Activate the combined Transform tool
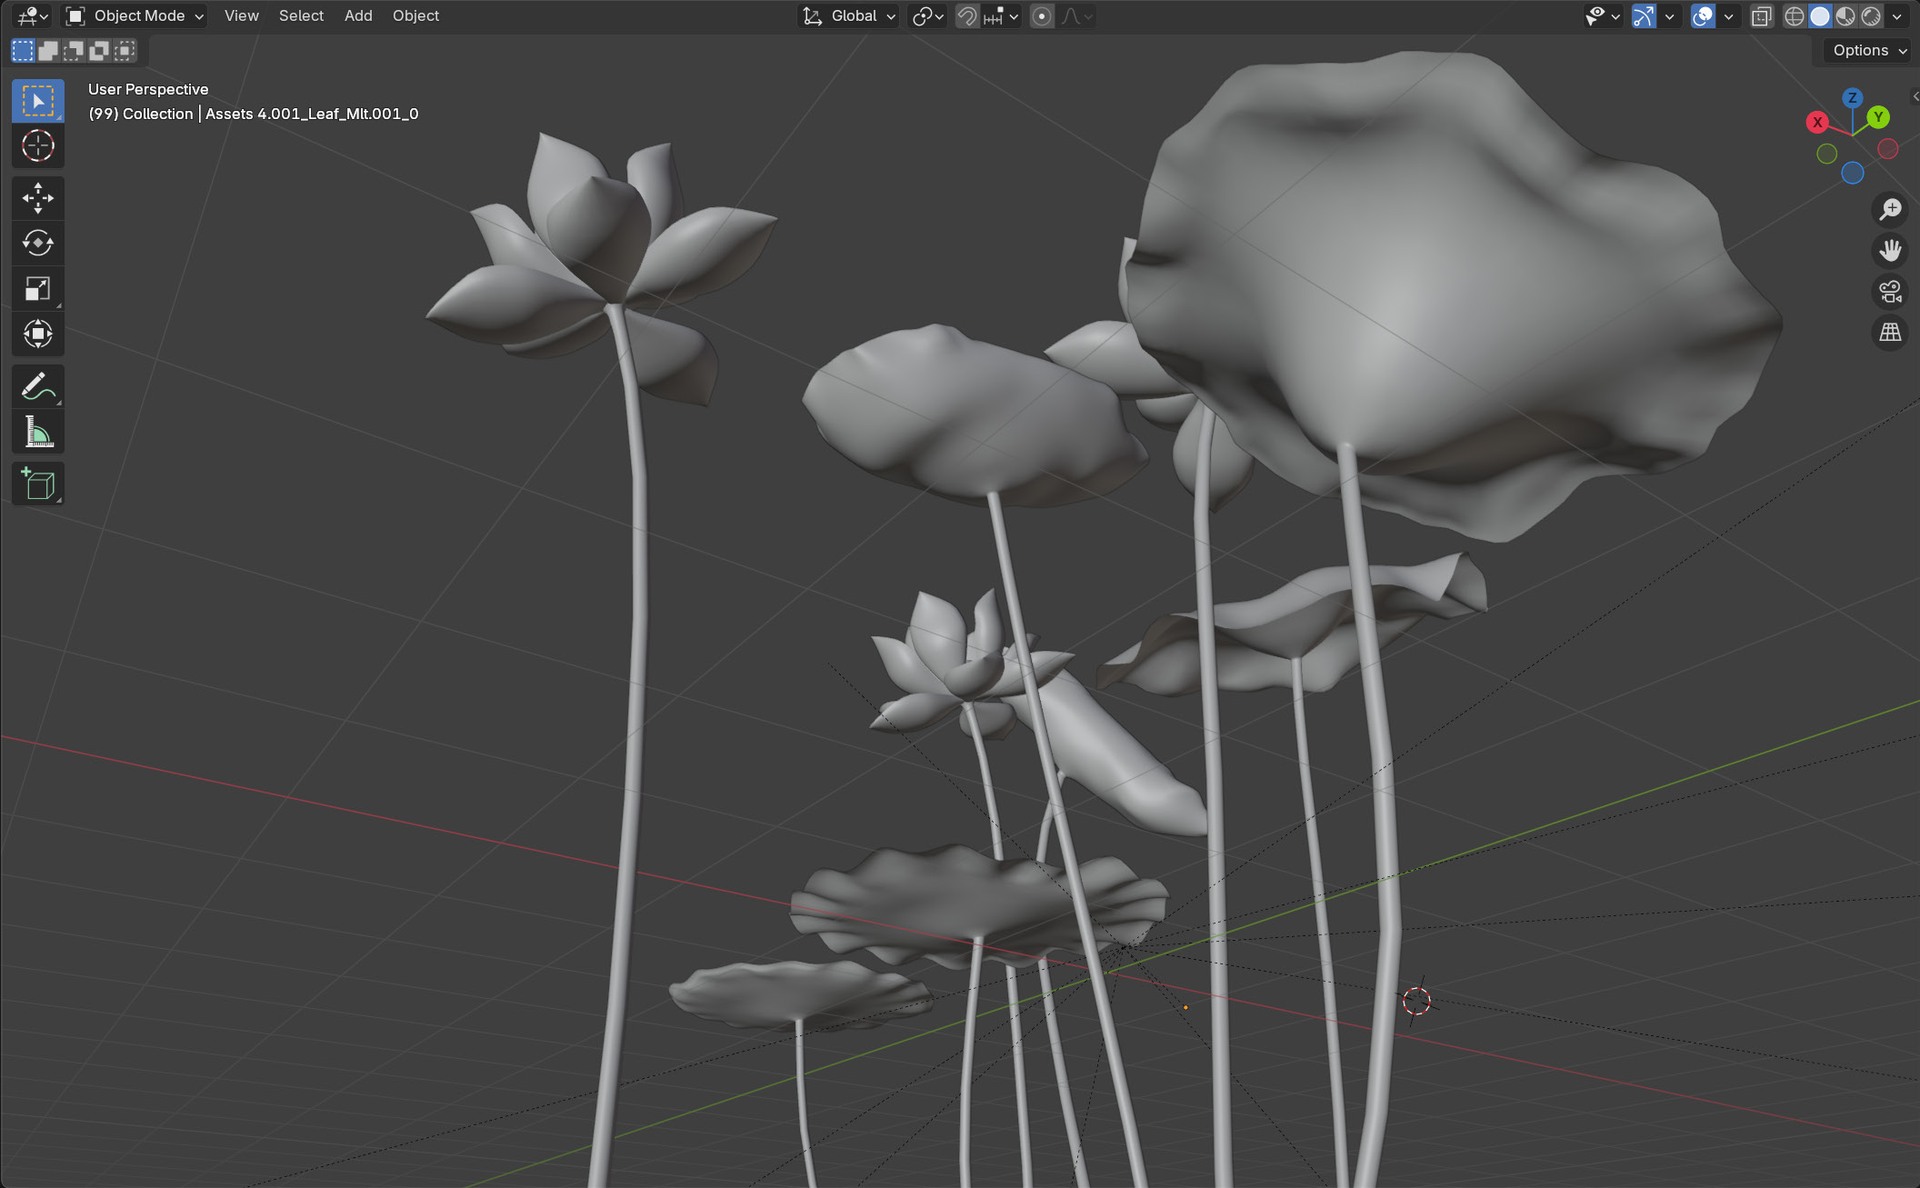Image resolution: width=1920 pixels, height=1188 pixels. pyautogui.click(x=38, y=334)
